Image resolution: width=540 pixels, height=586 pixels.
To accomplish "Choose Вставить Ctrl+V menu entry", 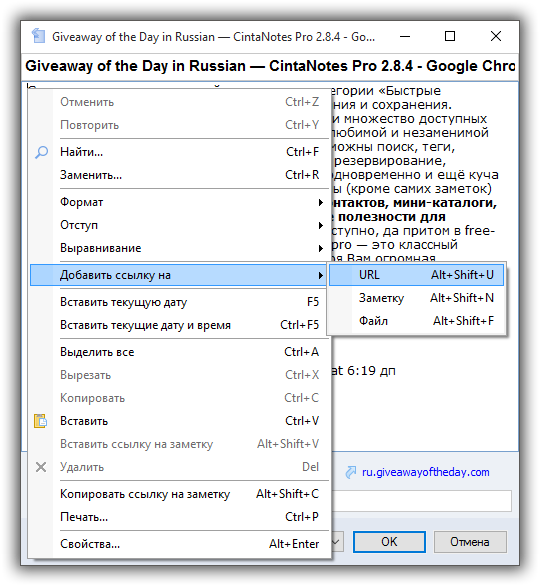I will [x=179, y=421].
